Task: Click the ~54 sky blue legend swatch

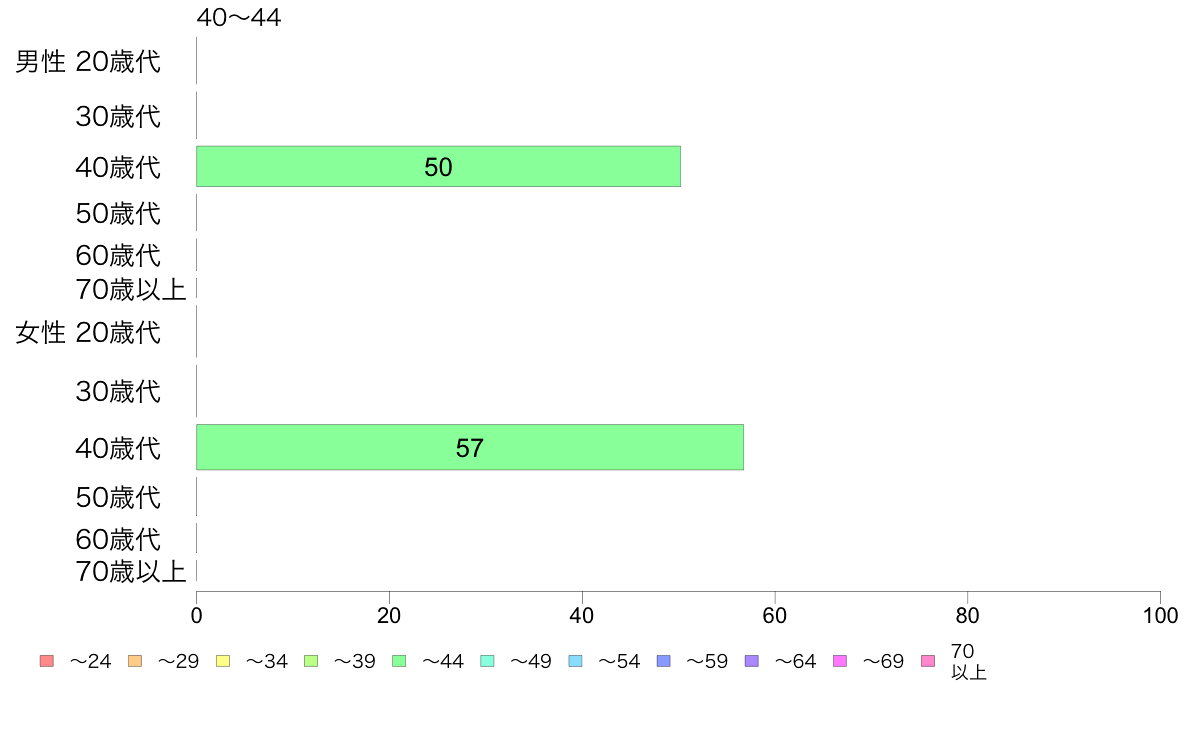Action: tap(575, 661)
